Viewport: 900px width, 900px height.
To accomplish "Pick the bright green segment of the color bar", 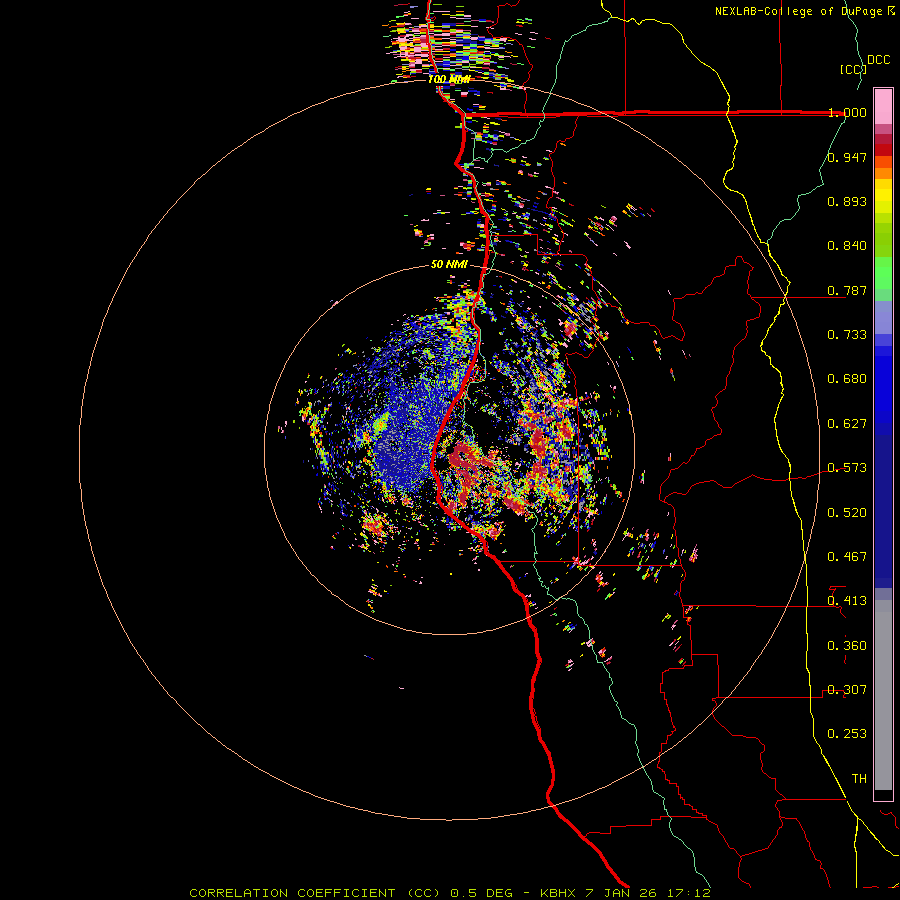I will click(x=883, y=273).
